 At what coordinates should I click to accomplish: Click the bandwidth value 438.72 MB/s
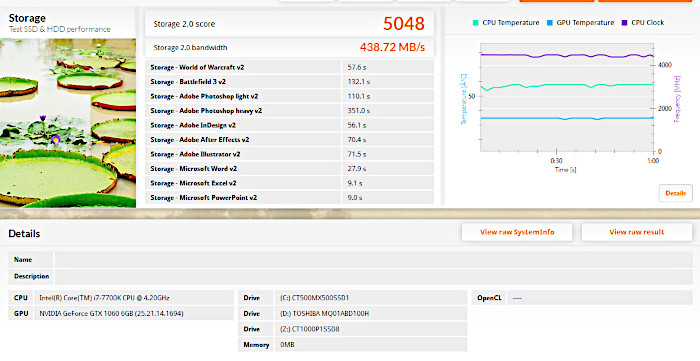(392, 47)
